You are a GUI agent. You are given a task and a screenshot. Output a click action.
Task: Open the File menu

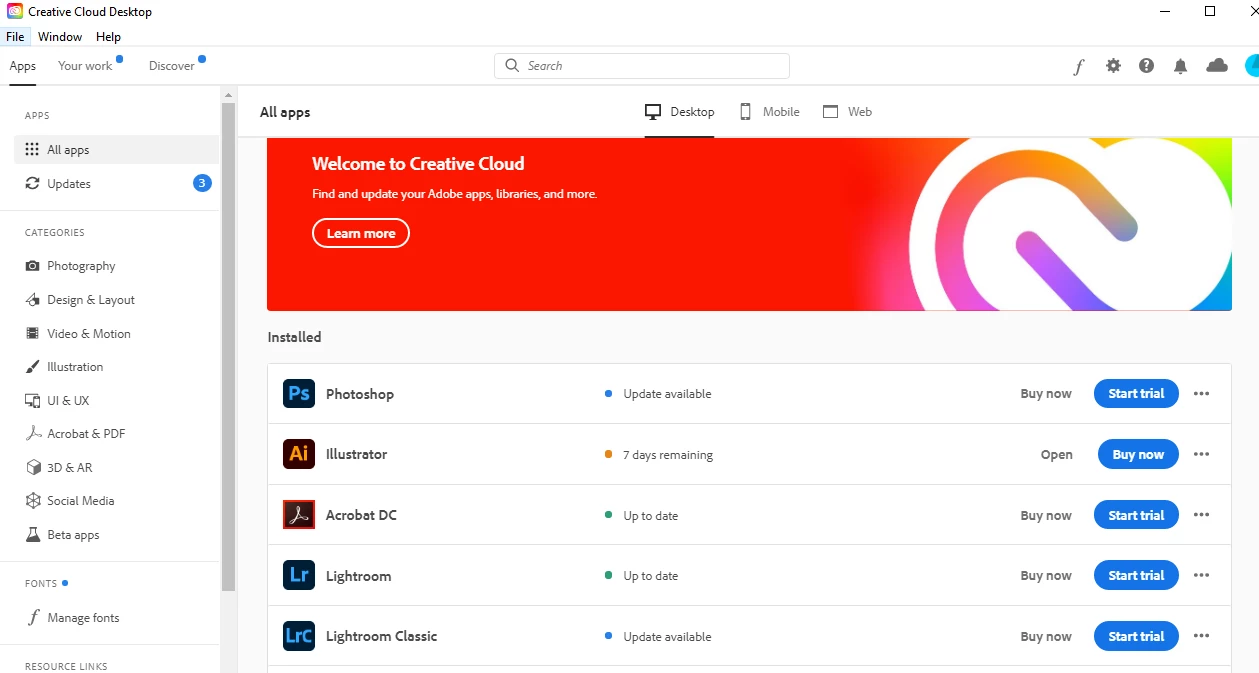point(15,37)
